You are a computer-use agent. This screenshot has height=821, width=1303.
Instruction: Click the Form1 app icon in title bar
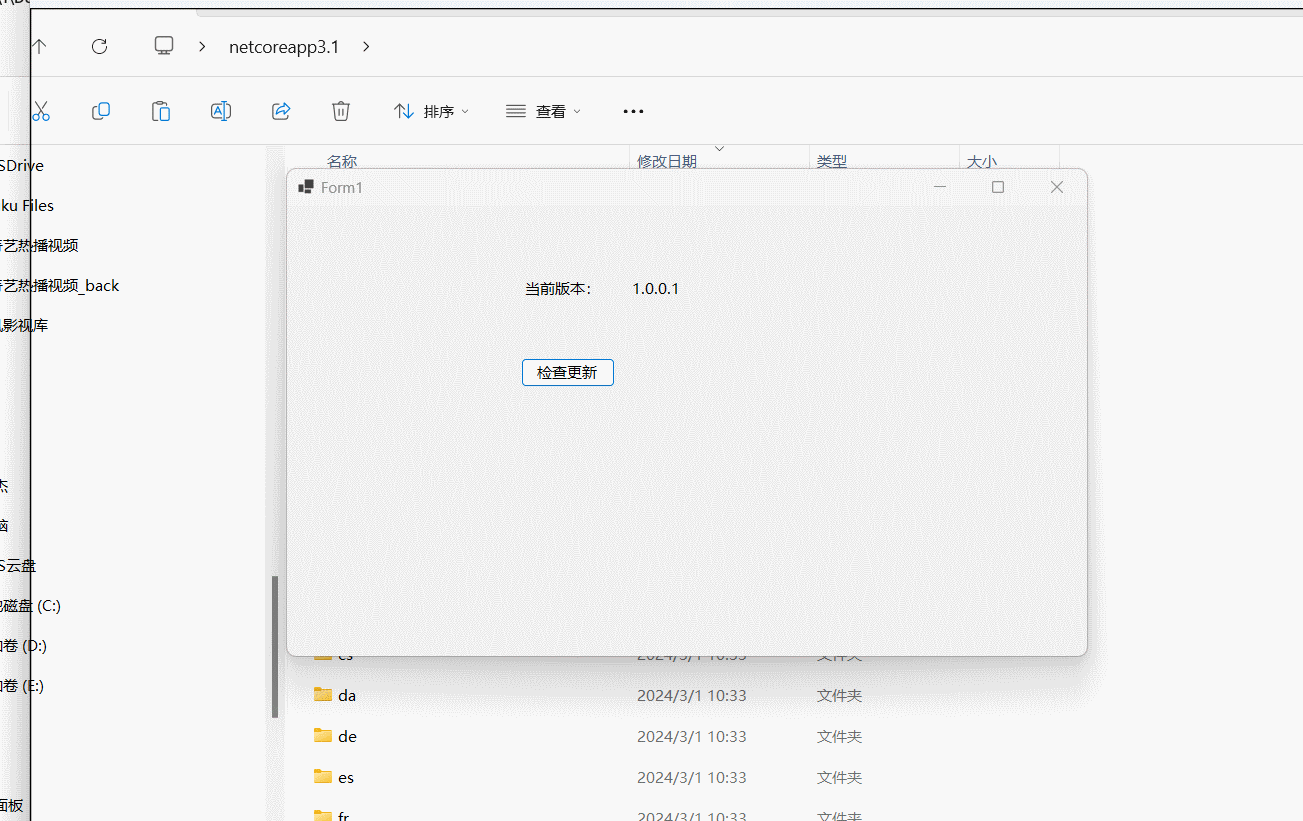pos(306,187)
